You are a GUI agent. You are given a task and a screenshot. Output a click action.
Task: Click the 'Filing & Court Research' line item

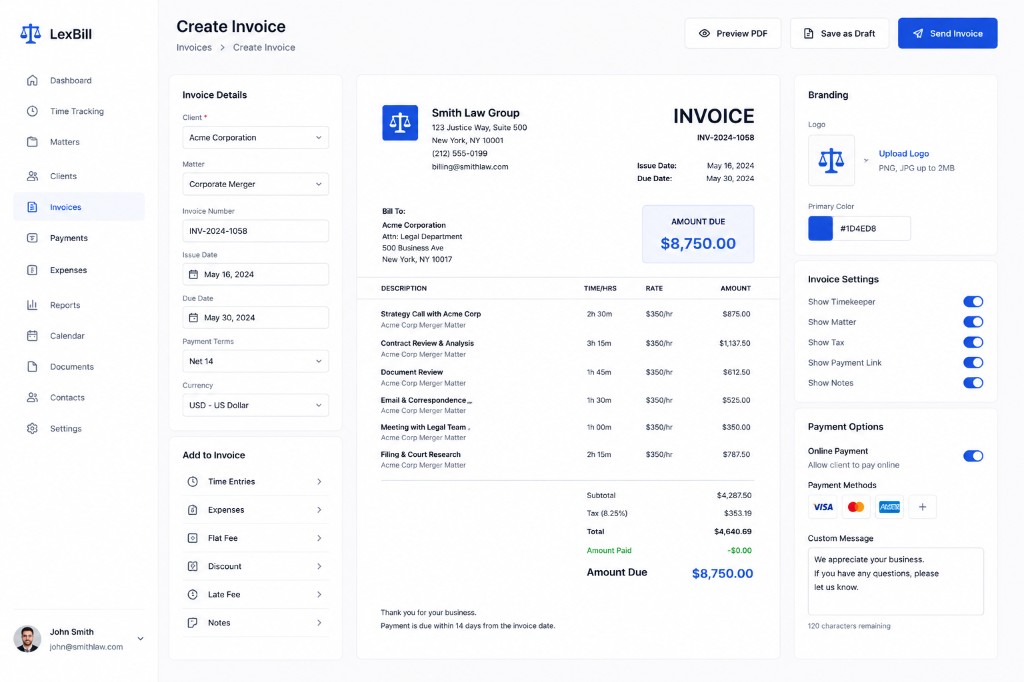click(x=421, y=455)
